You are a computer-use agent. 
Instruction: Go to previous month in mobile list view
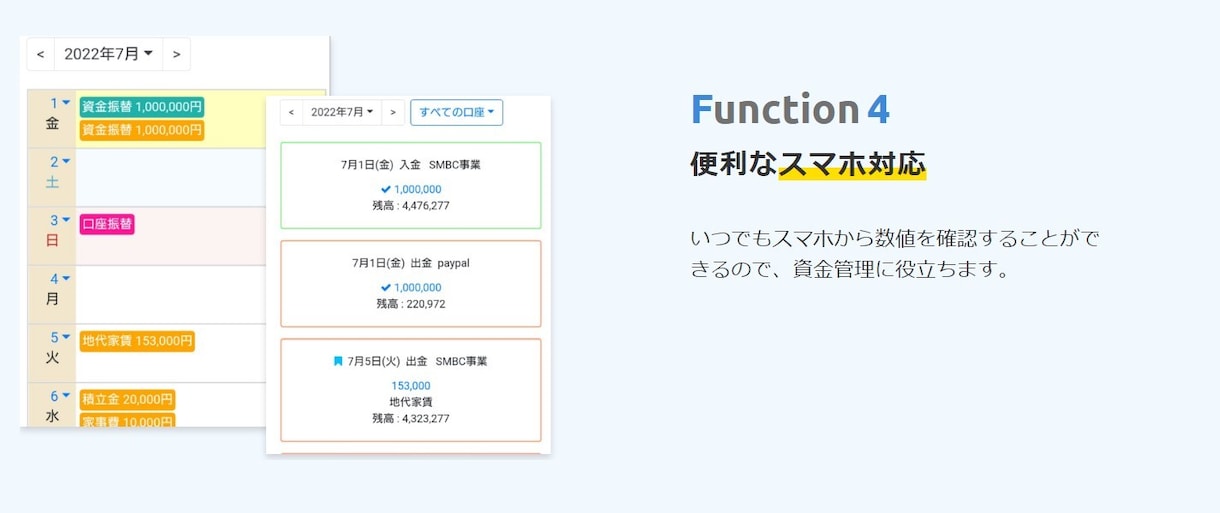(291, 113)
